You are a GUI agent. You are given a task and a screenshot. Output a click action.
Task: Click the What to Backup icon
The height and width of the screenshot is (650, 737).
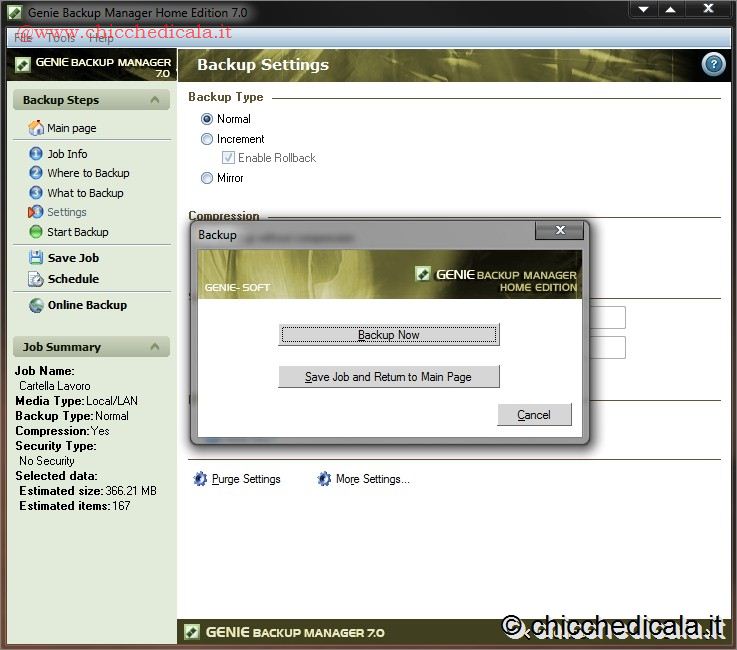click(36, 193)
